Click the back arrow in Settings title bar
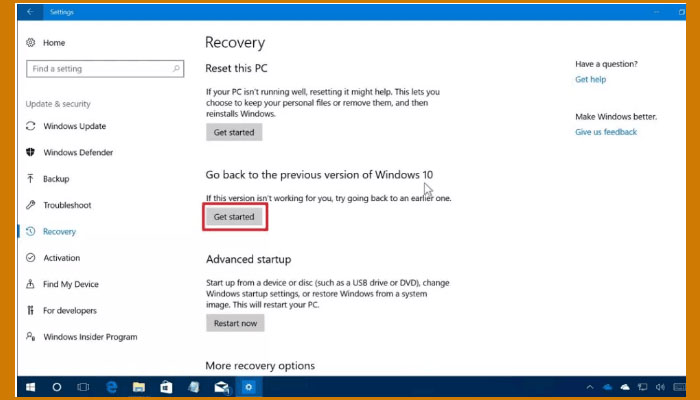This screenshot has height=400, width=700. 29,13
